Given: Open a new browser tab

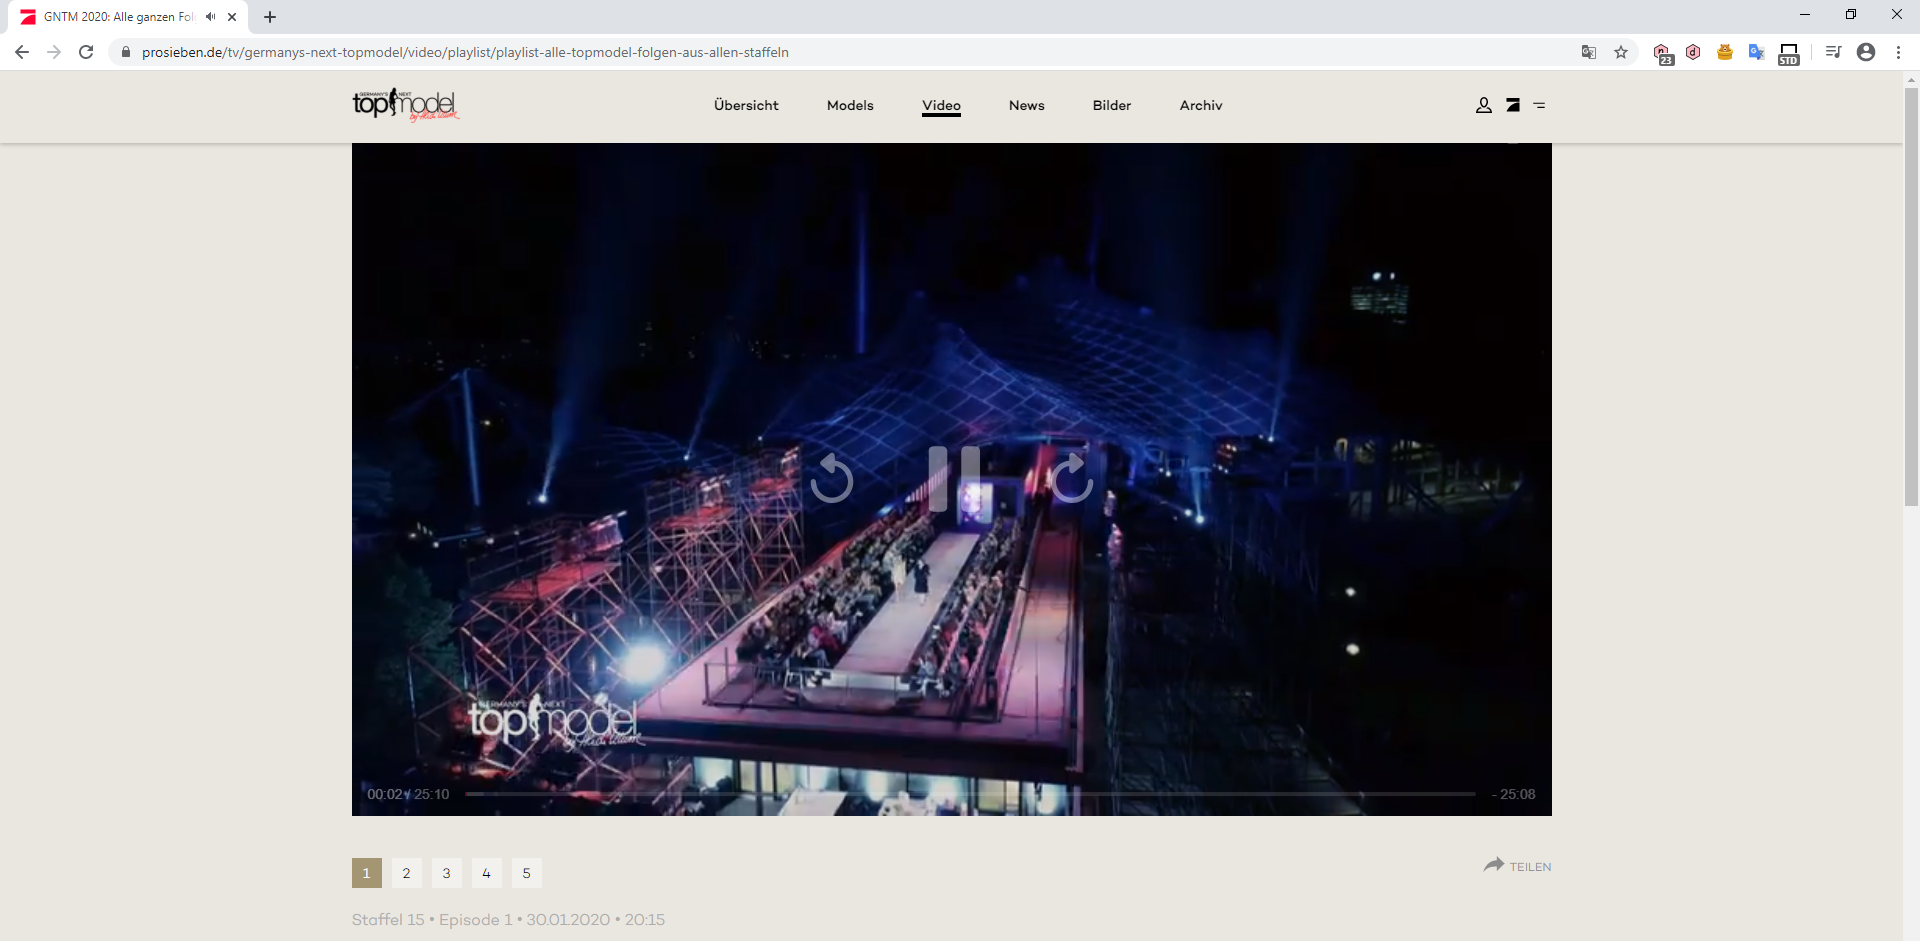Looking at the screenshot, I should coord(270,17).
